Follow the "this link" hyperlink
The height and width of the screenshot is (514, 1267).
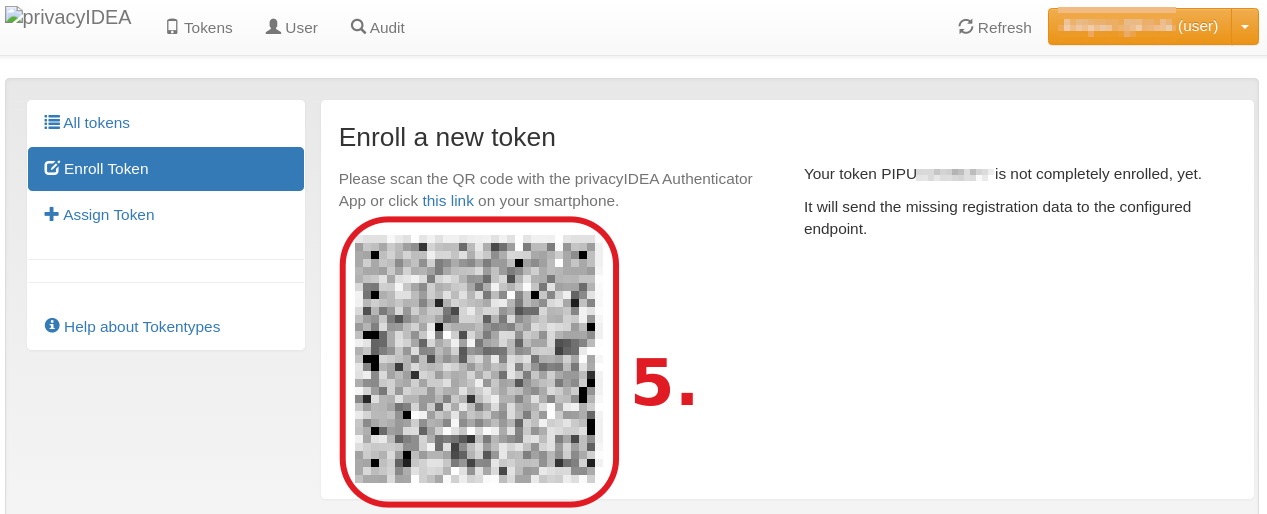448,201
